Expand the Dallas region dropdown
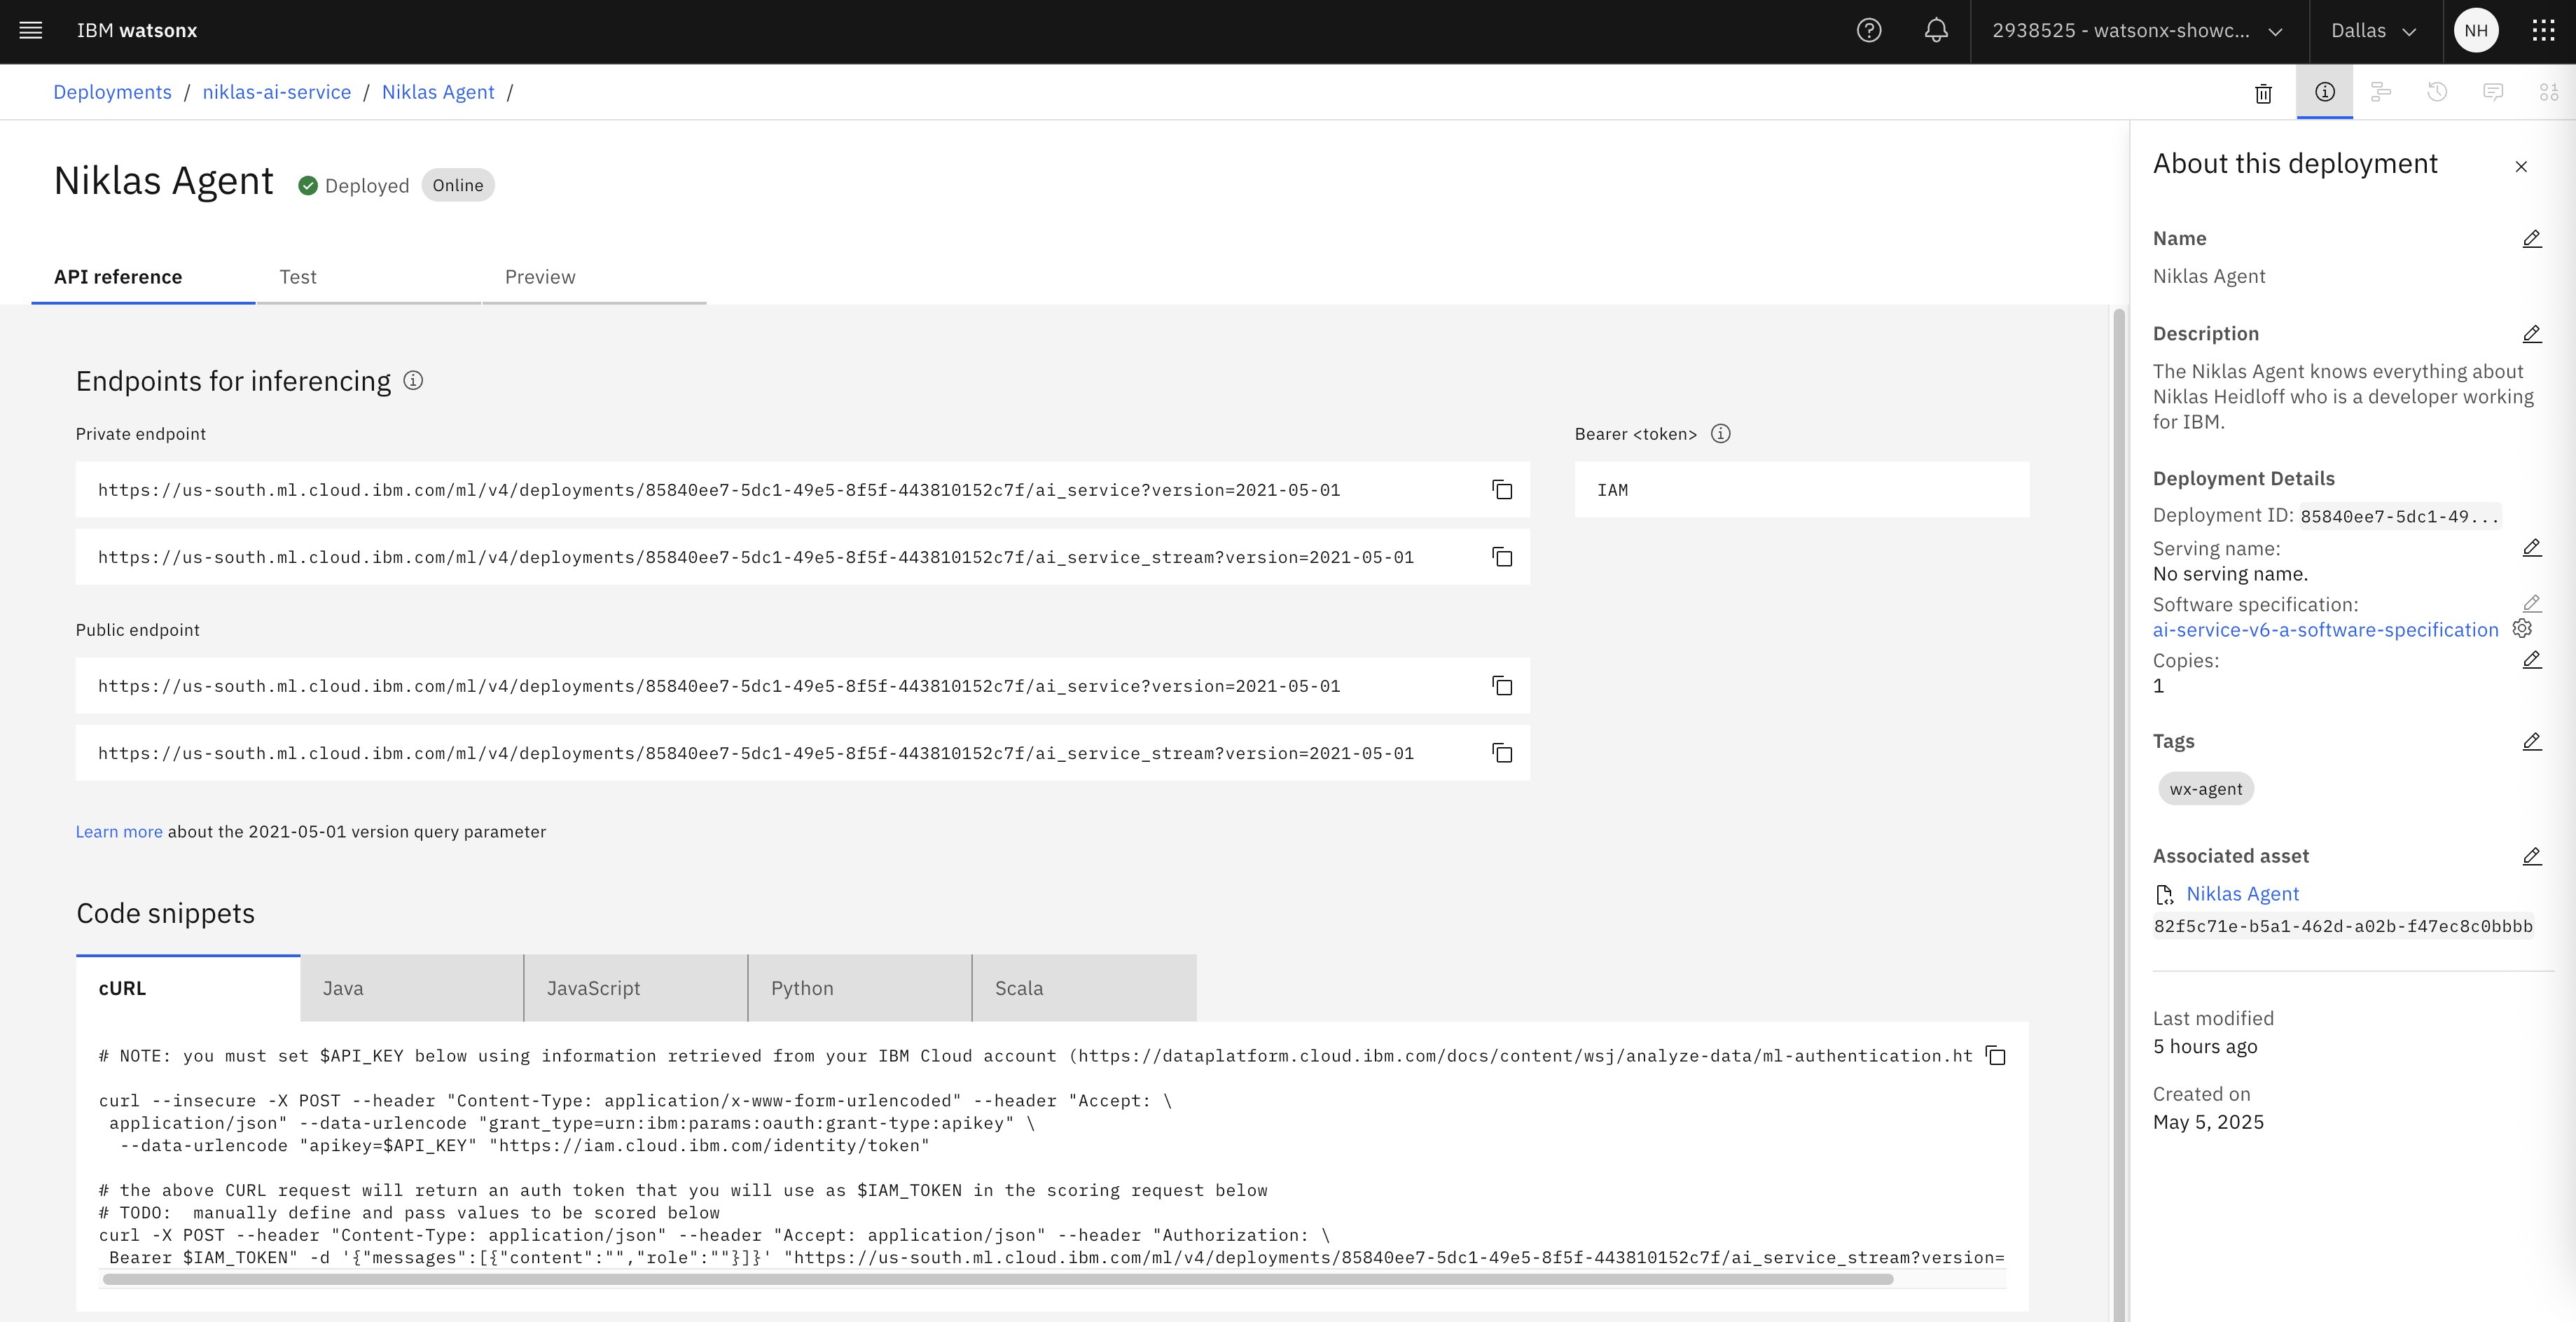2576x1322 pixels. (2374, 31)
